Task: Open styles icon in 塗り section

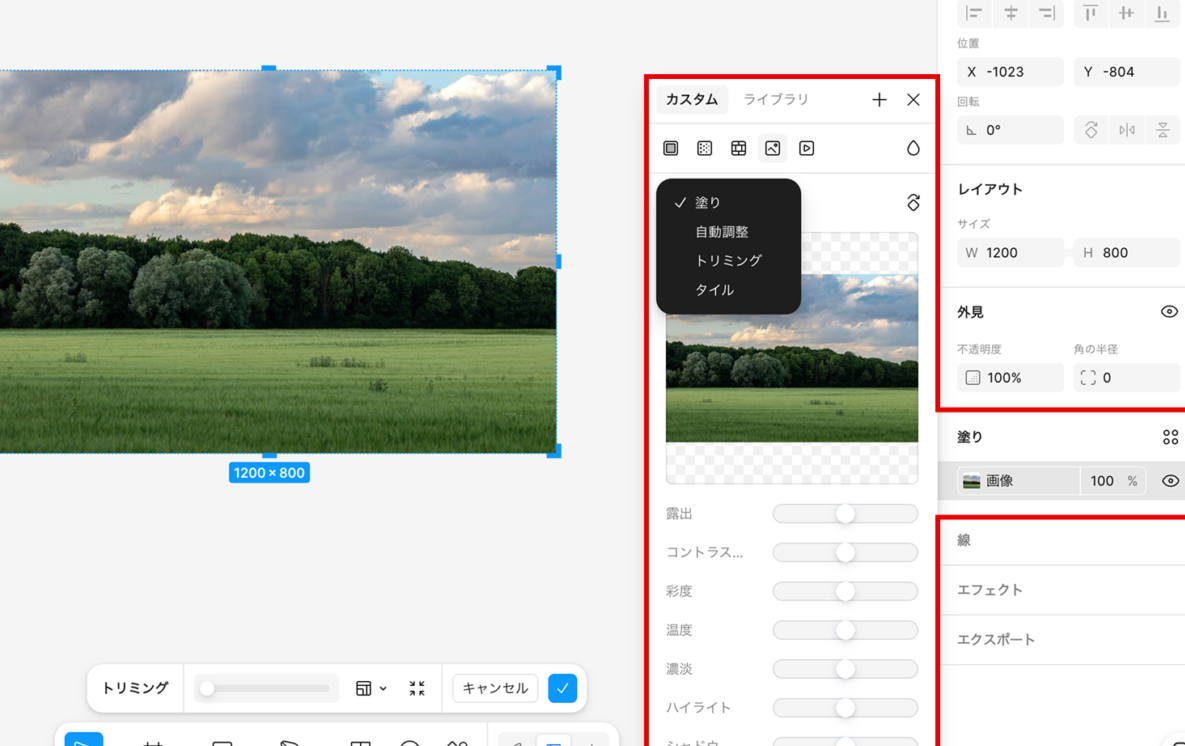Action: click(1170, 437)
